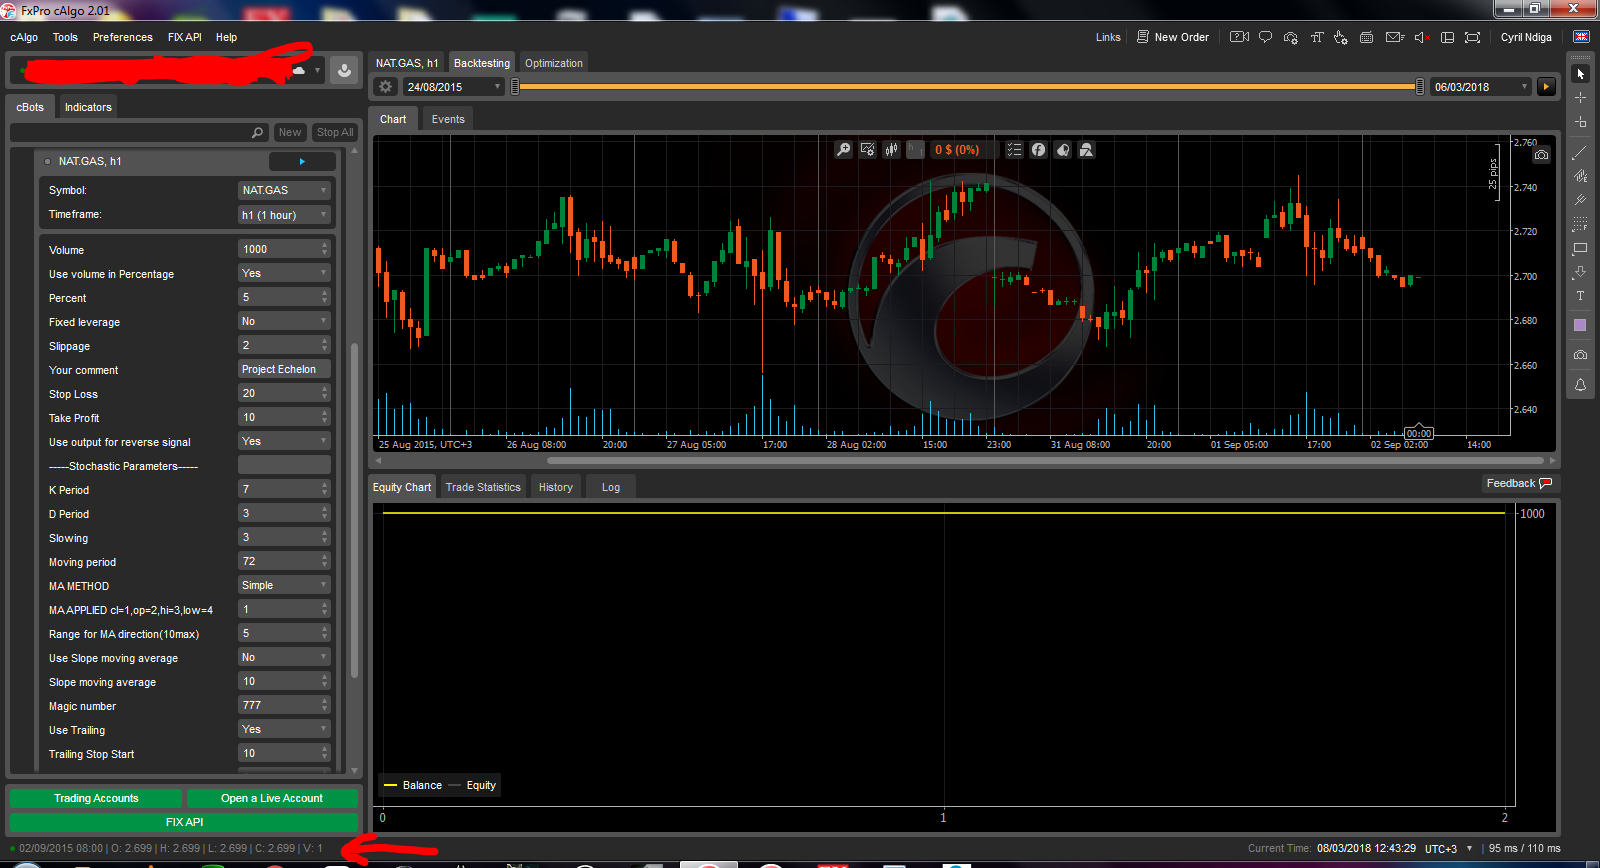Screen dimensions: 1600x868
Task: Open Use Slope moving average dropdown
Action: click(284, 657)
